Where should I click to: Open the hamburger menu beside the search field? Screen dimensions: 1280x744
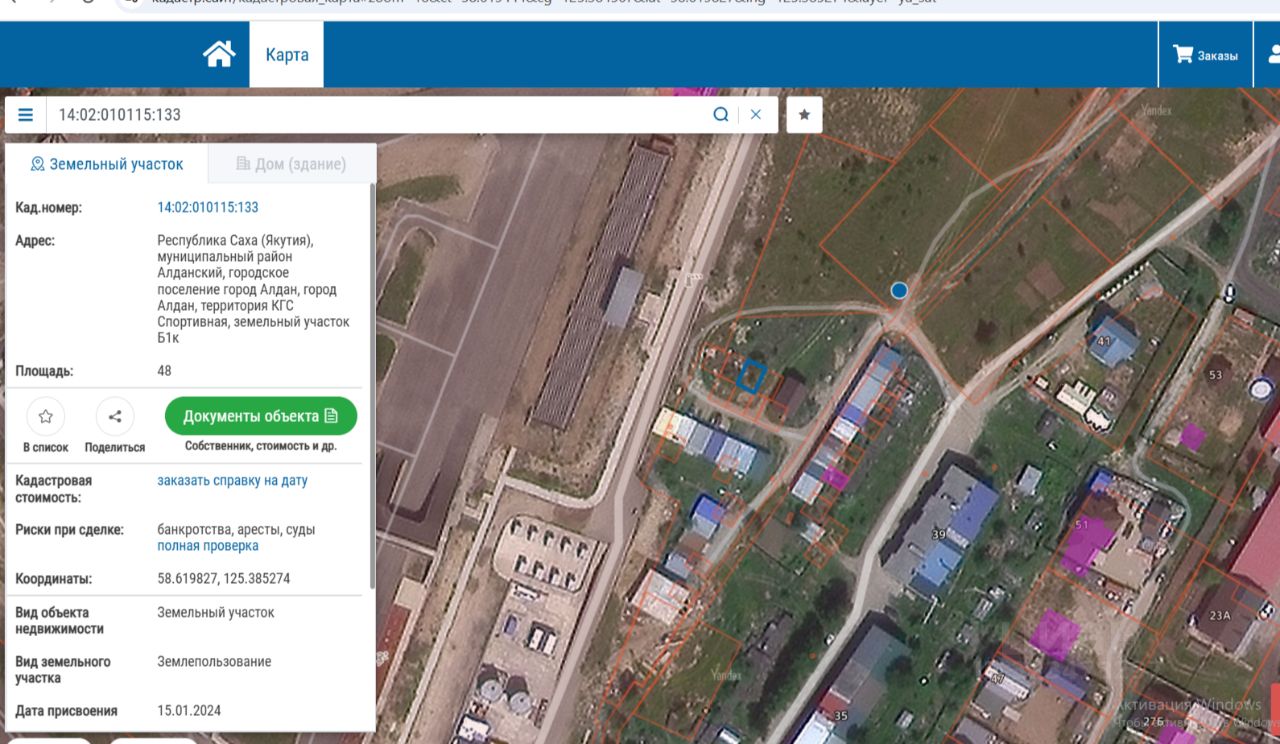click(x=26, y=115)
